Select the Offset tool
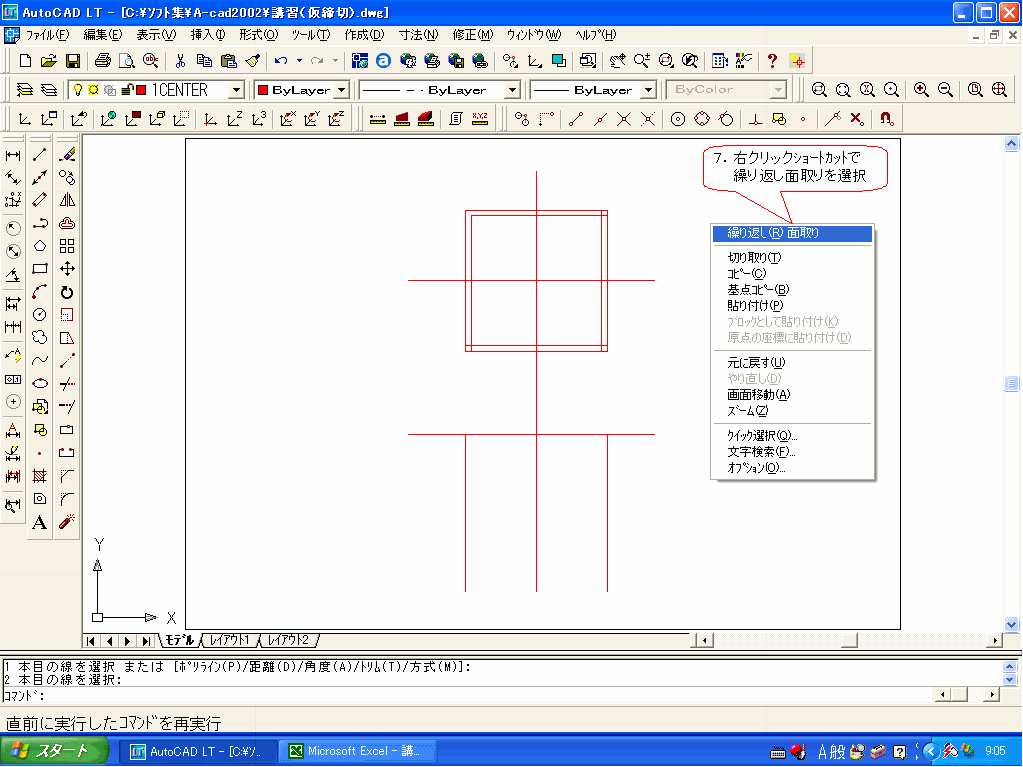1023x767 pixels. (x=67, y=223)
